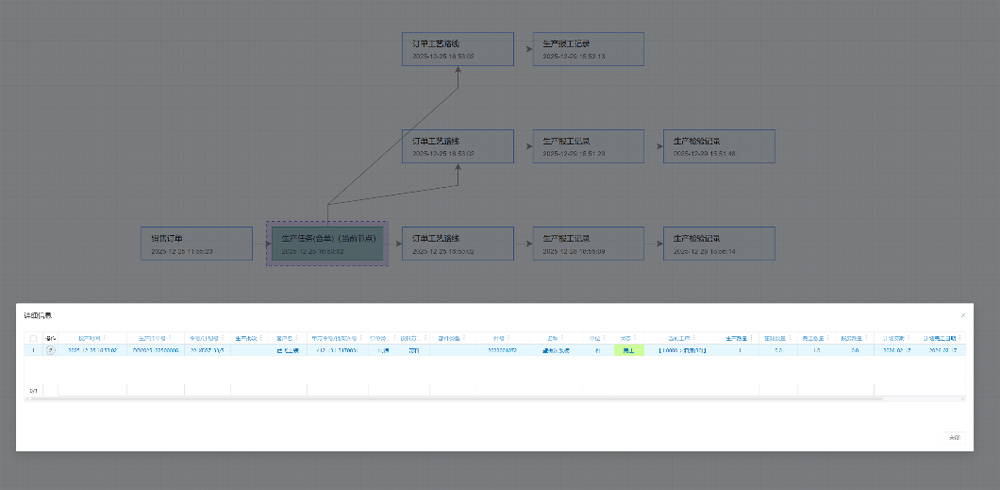Select the 销售订单 node in the flowchart
Viewport: 1000px width, 490px height.
tap(196, 244)
